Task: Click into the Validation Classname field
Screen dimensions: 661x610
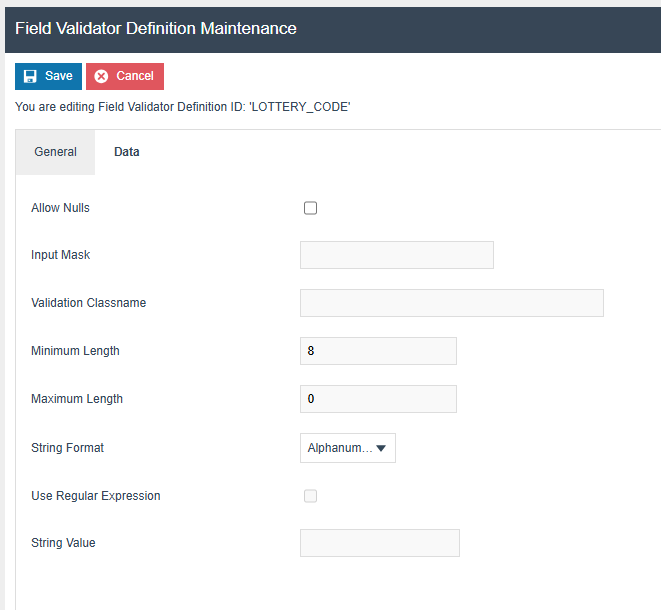Action: click(x=451, y=303)
